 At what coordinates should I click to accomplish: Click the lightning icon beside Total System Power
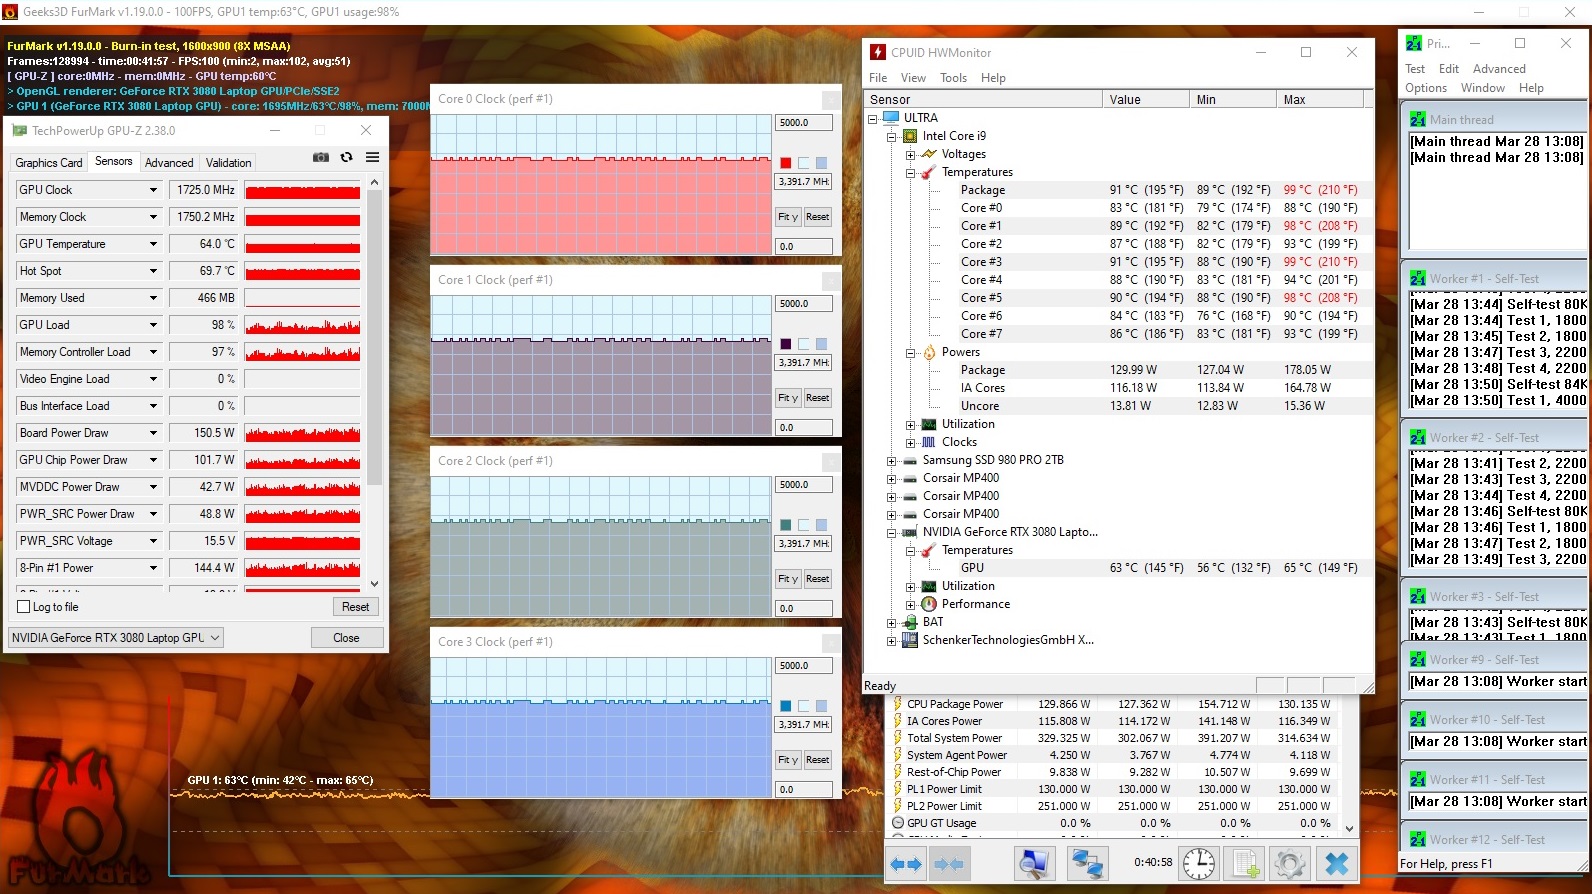[897, 738]
